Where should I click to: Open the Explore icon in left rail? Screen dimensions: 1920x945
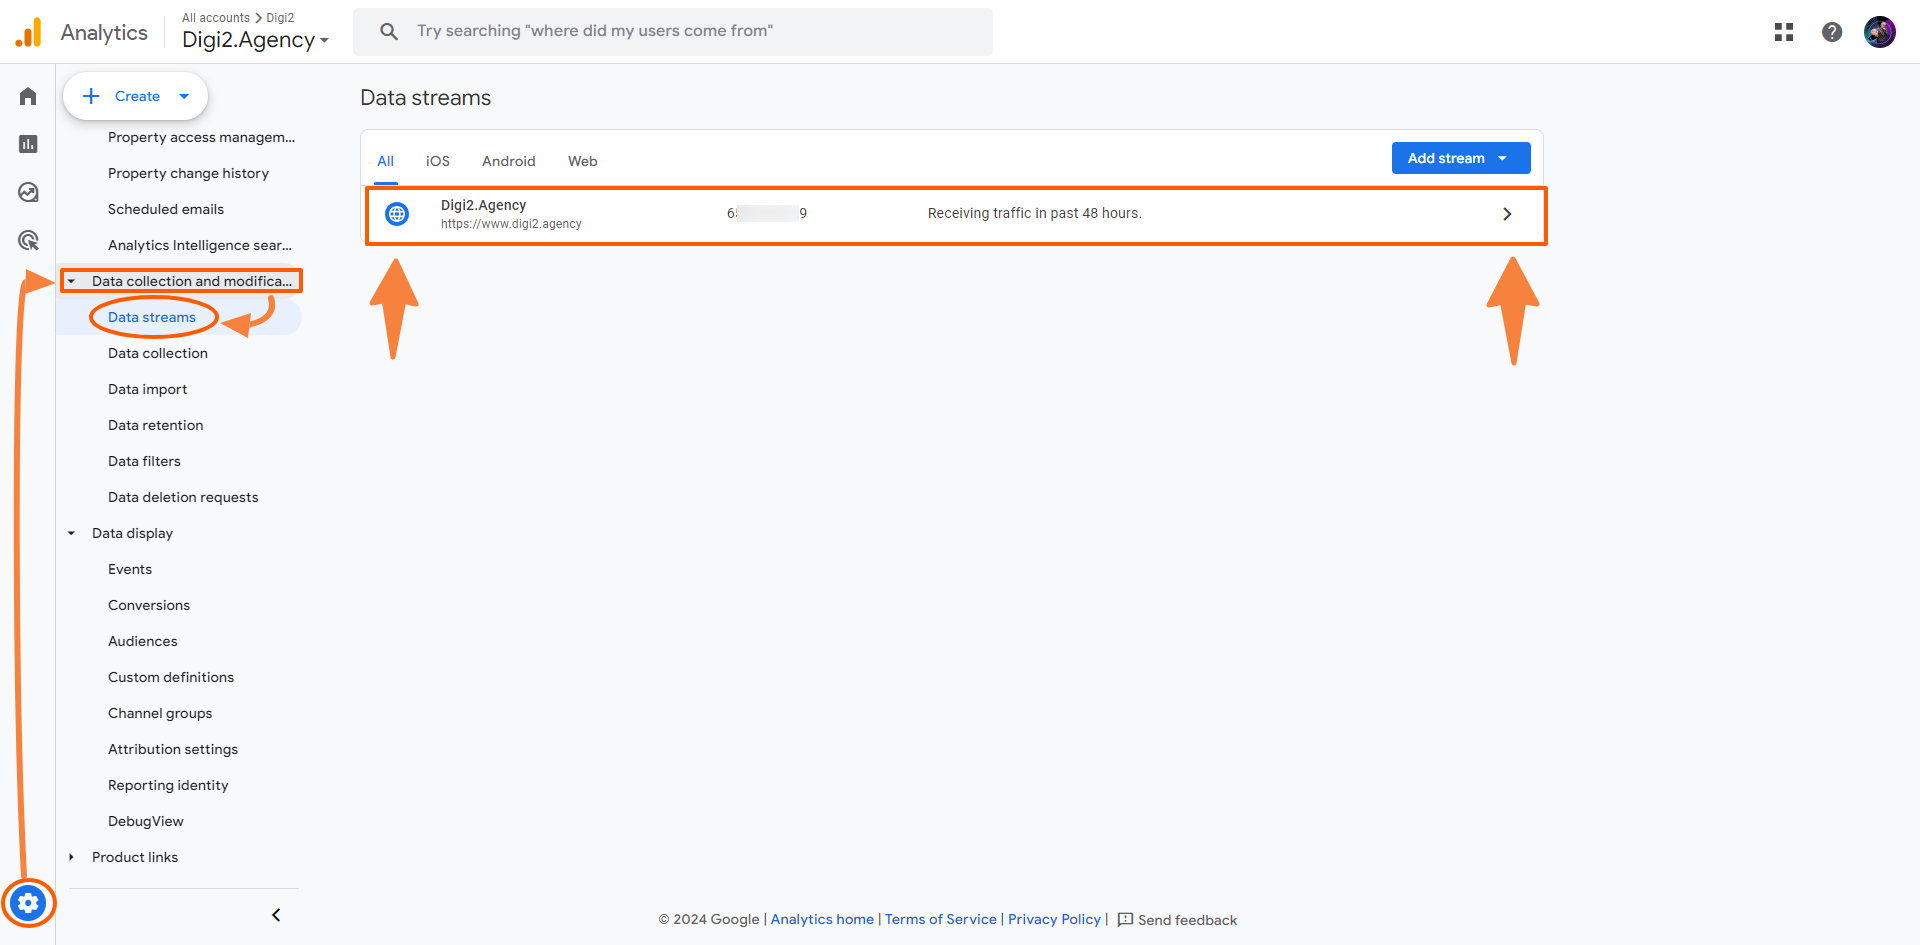(28, 192)
